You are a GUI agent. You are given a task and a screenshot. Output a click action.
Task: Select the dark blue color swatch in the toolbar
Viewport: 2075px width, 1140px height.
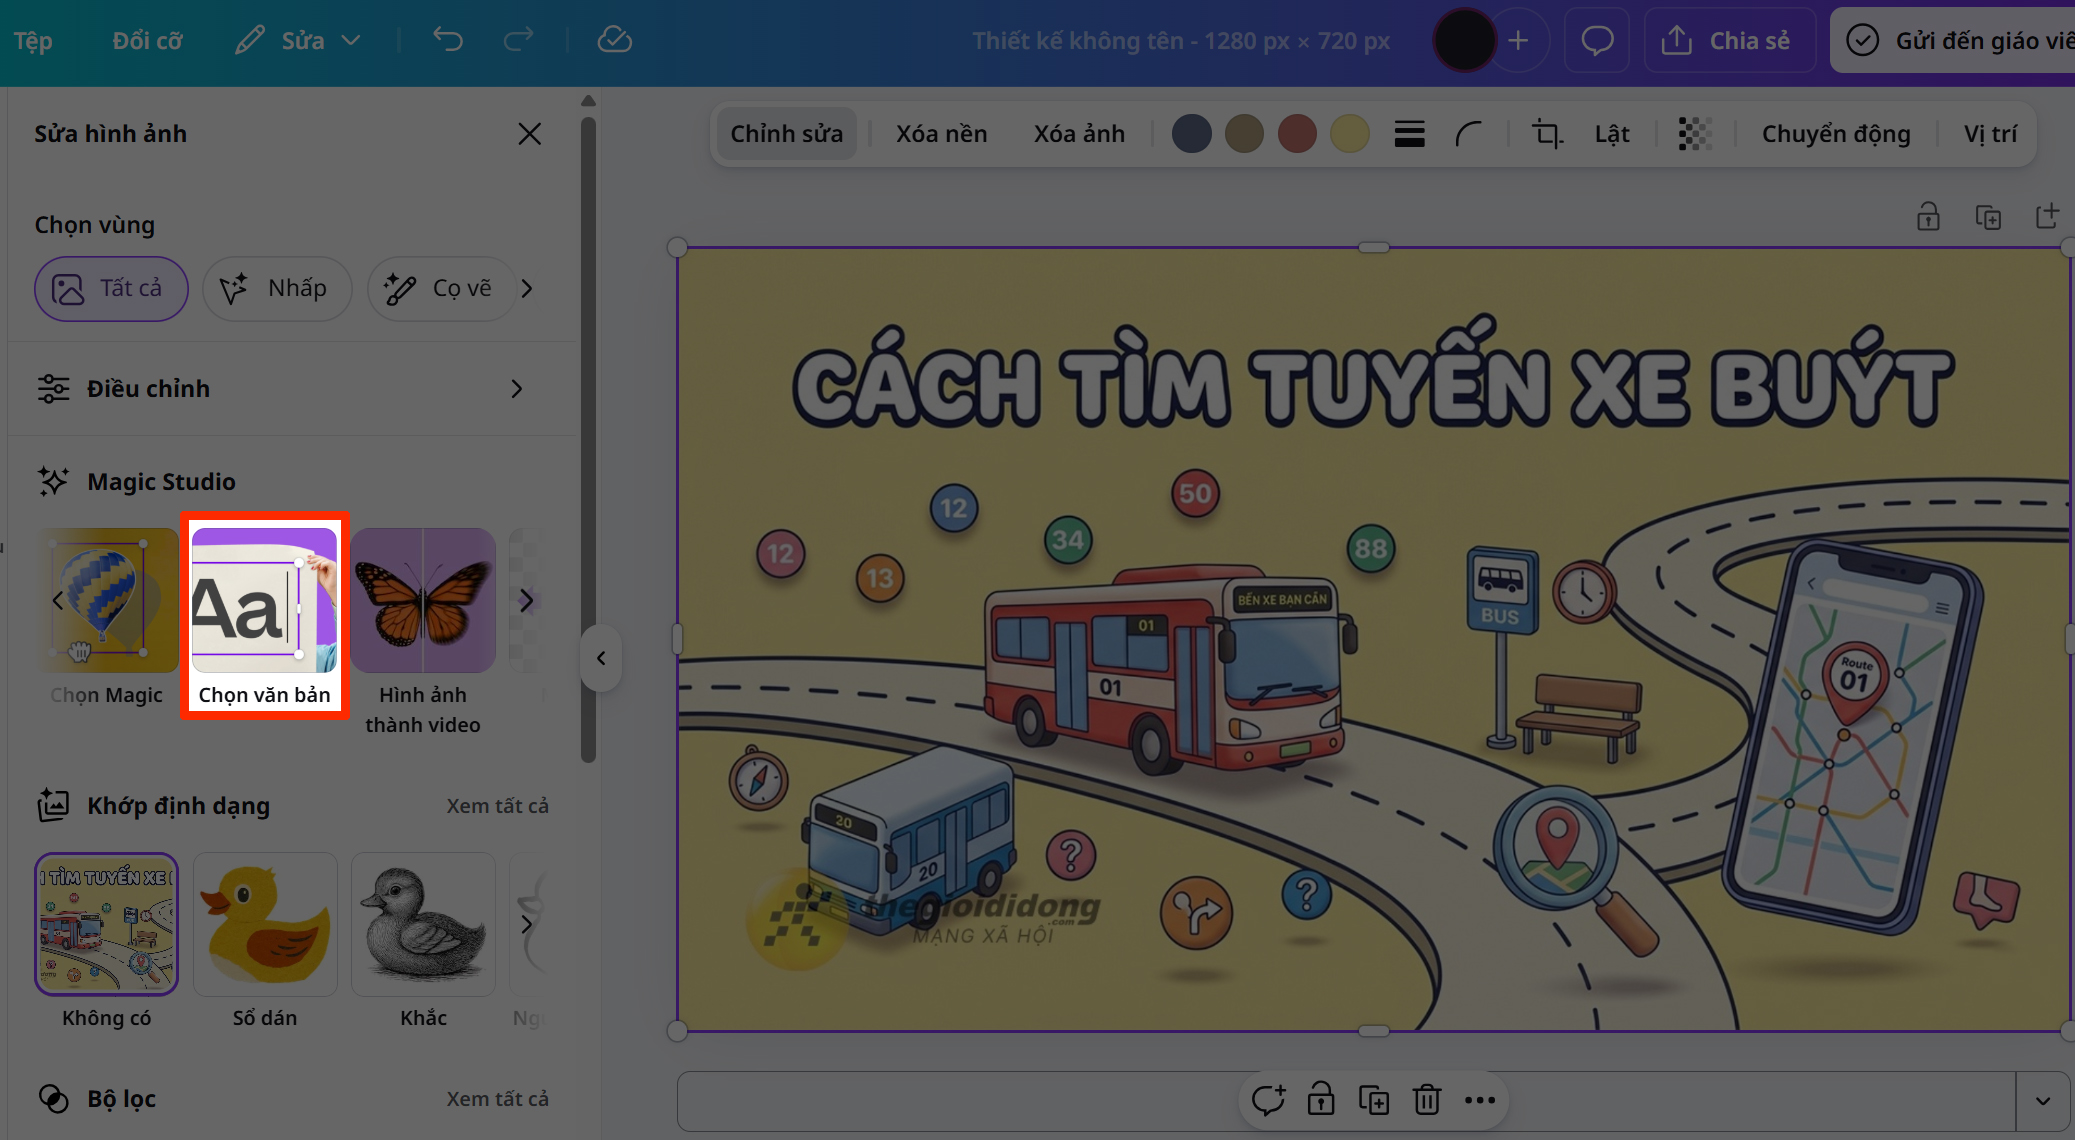[x=1191, y=133]
